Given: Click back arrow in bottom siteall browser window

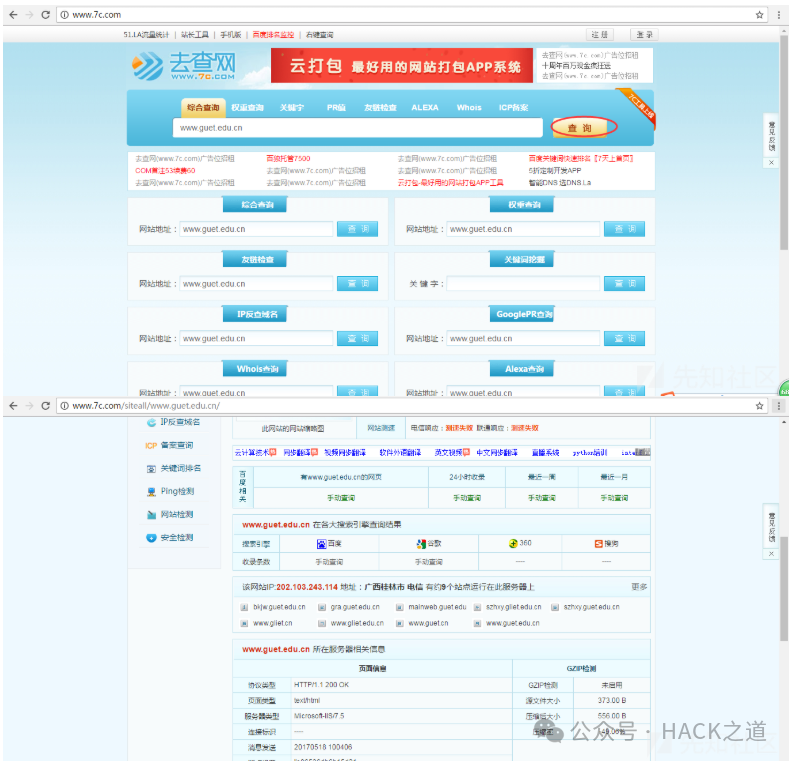Looking at the screenshot, I should (x=13, y=405).
